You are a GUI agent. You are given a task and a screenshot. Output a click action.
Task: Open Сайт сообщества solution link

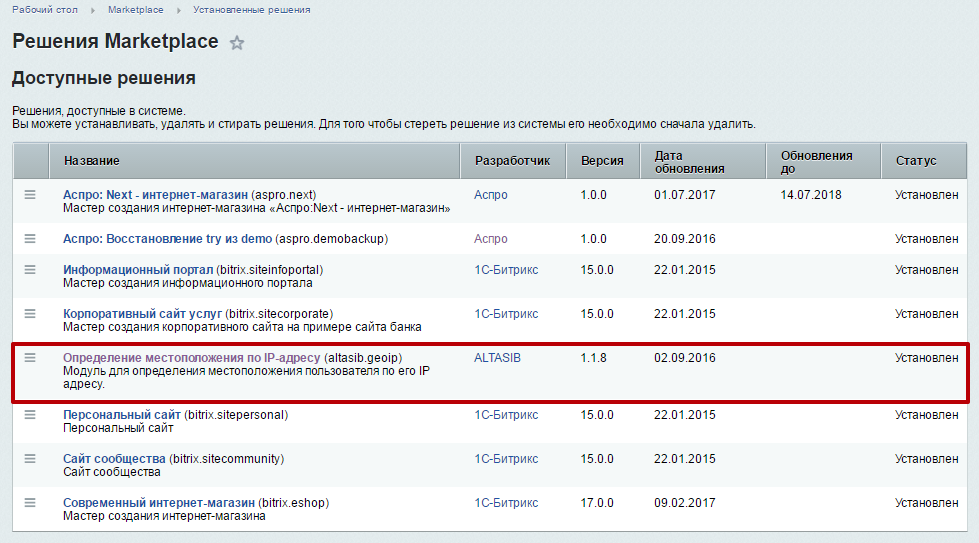114,459
